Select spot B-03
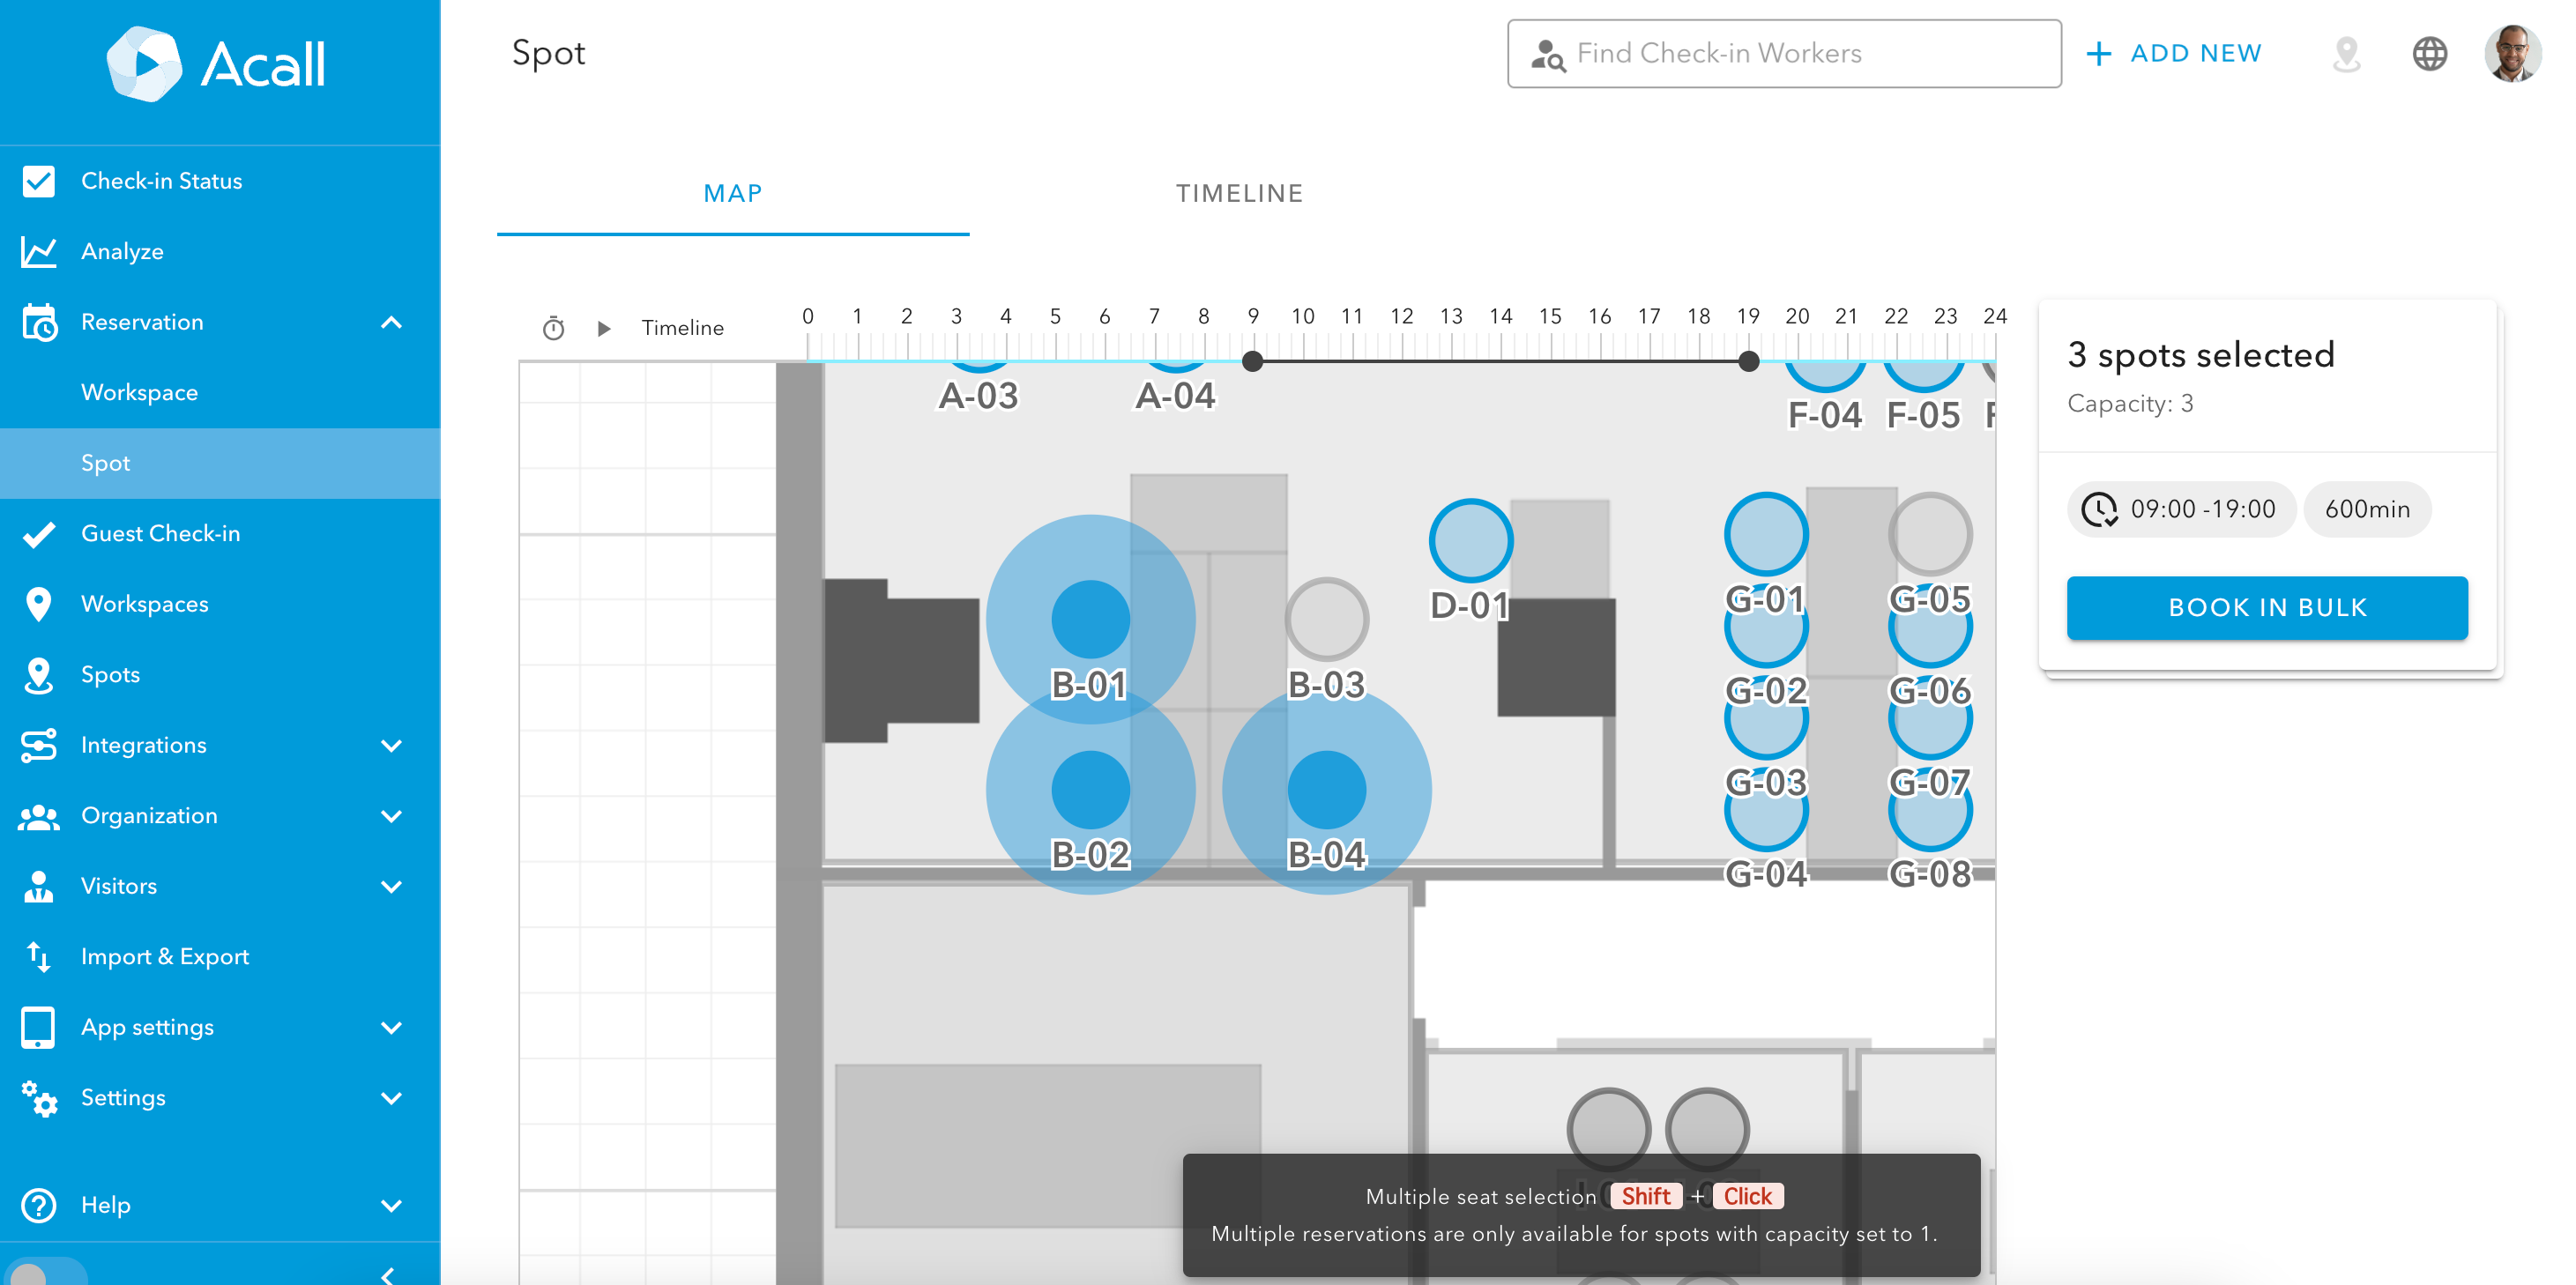 coord(1326,619)
